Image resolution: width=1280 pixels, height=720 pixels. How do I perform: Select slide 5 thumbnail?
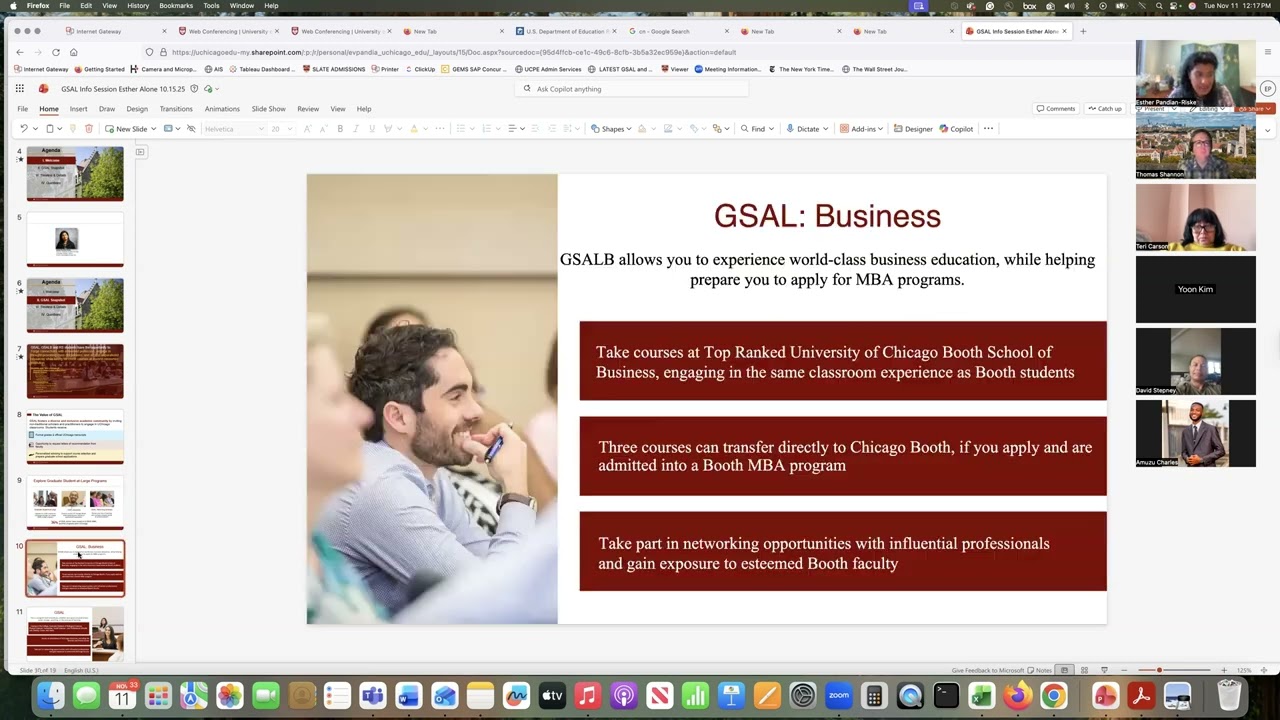click(75, 240)
